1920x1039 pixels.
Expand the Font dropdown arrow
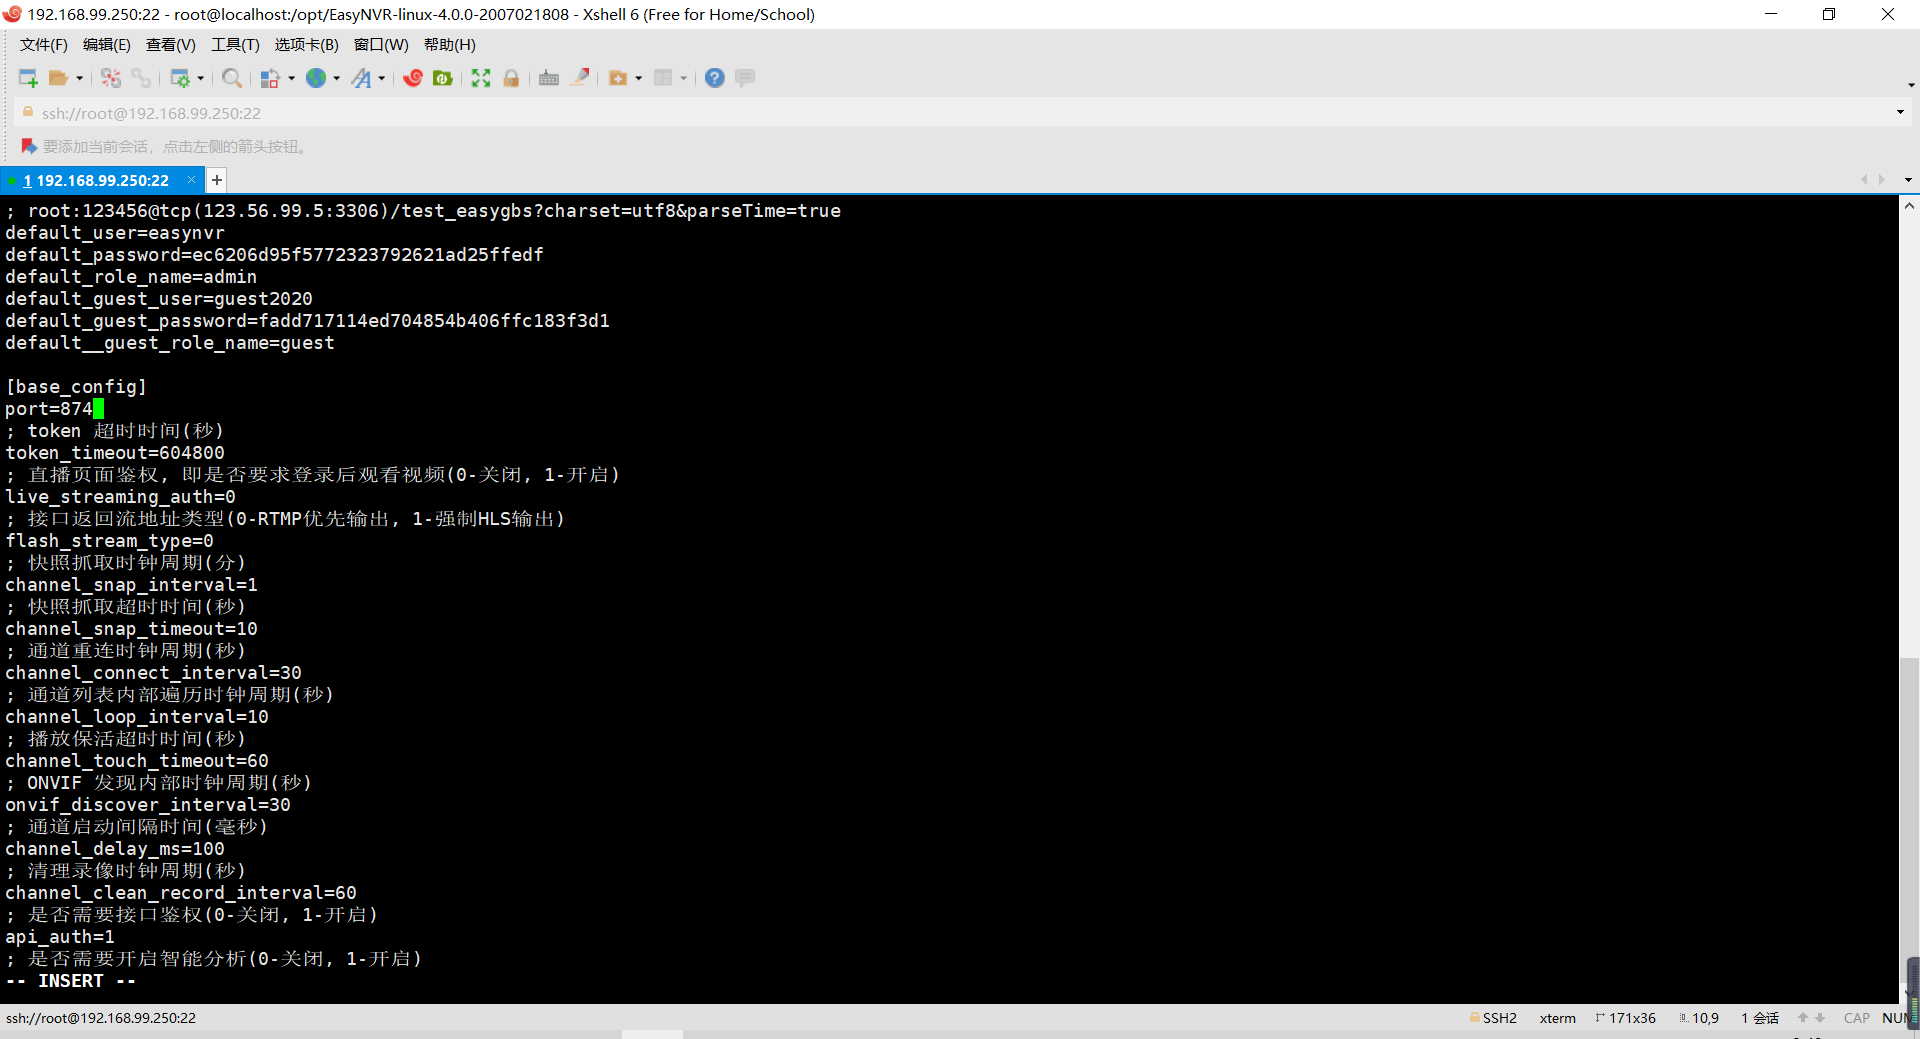click(x=381, y=78)
